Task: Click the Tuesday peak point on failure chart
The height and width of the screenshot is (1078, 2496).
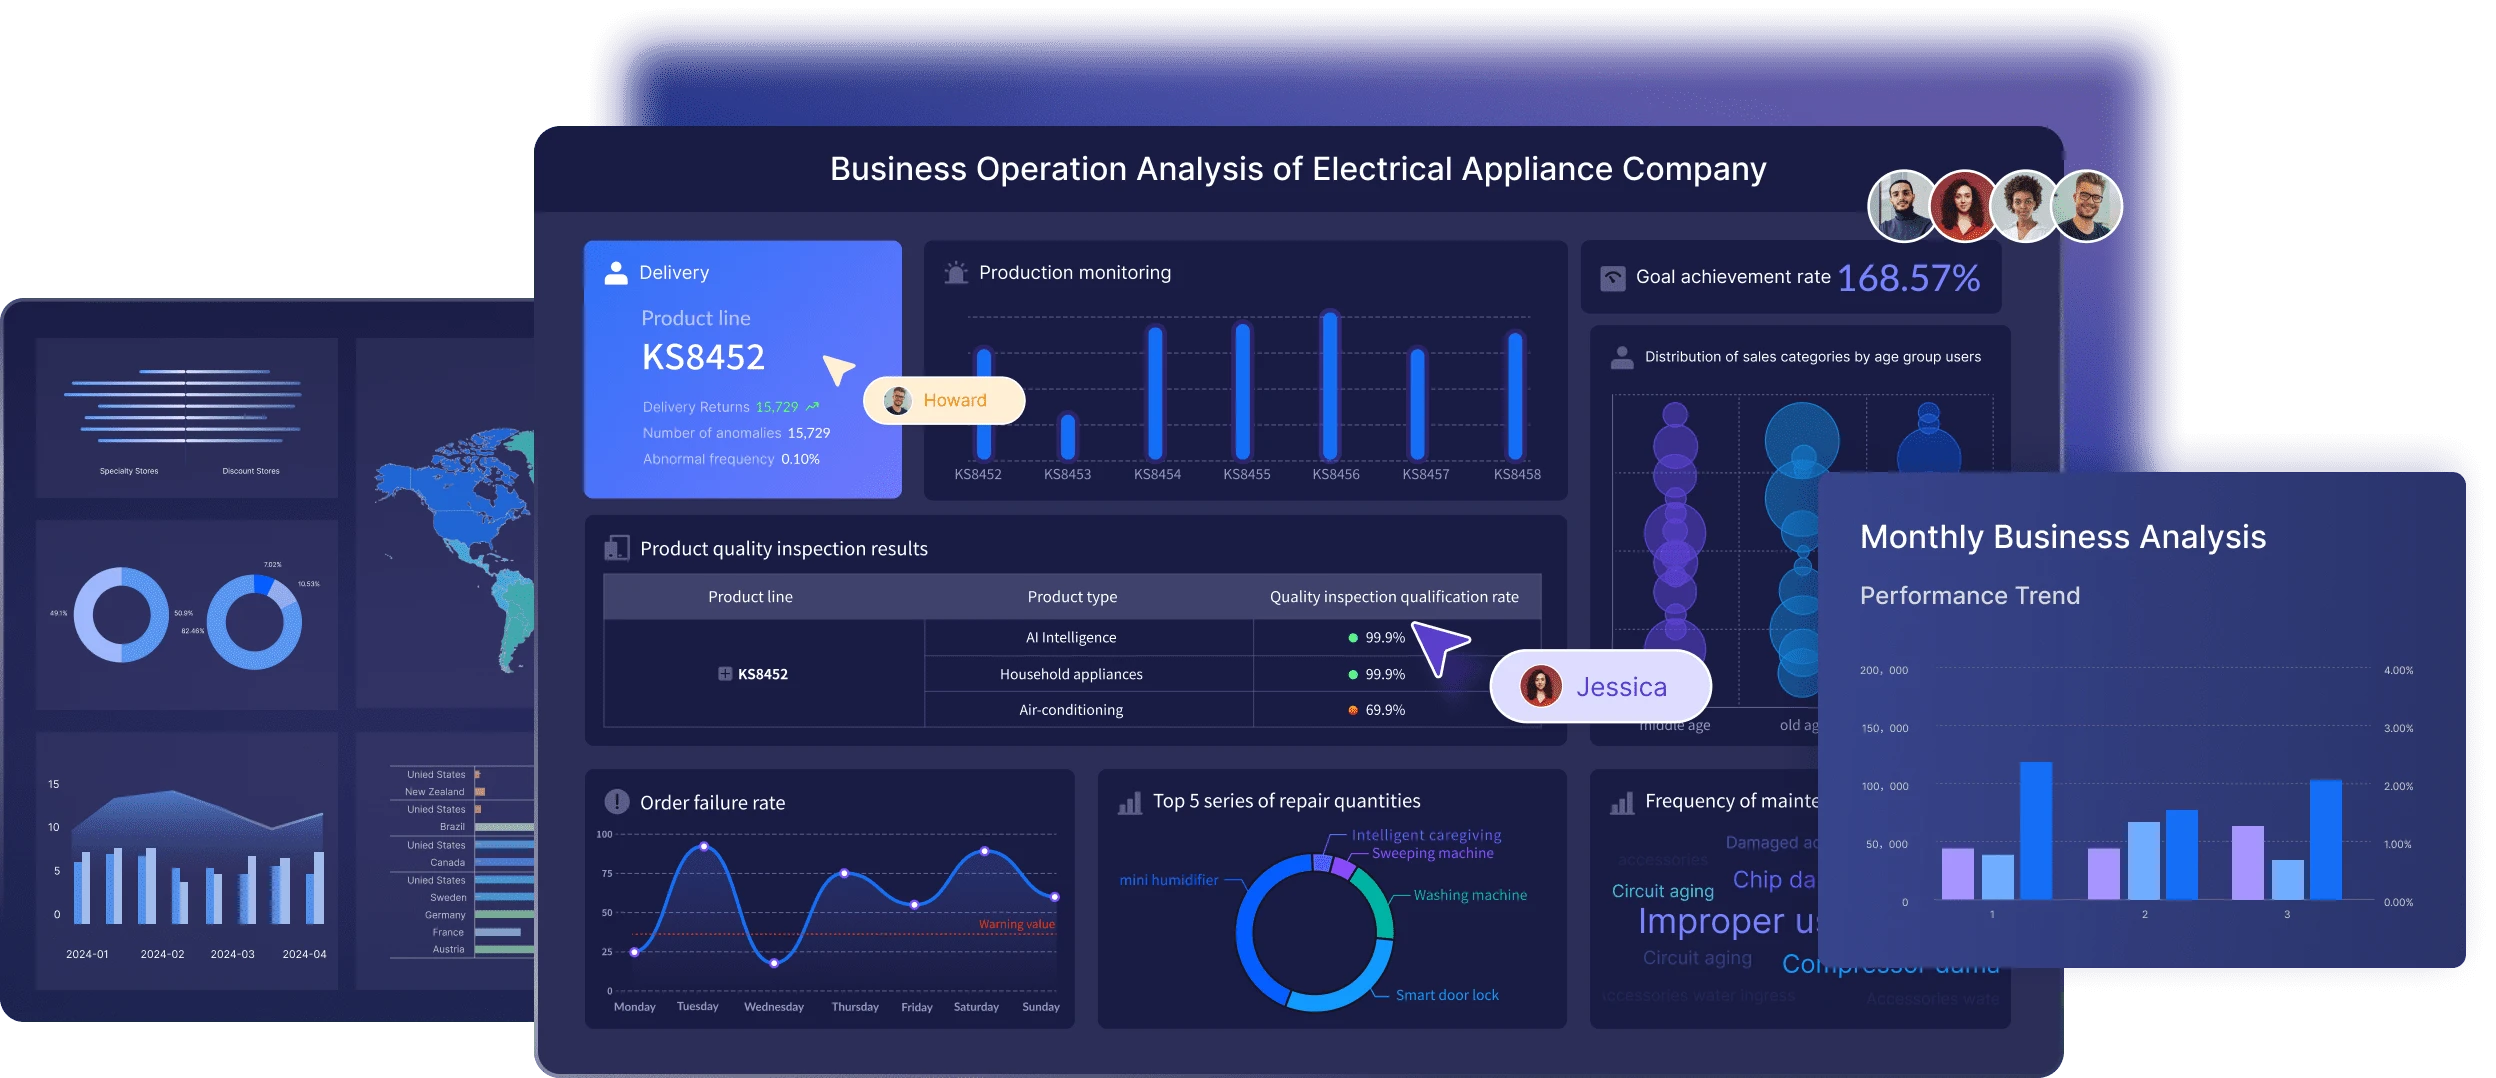Action: point(704,847)
